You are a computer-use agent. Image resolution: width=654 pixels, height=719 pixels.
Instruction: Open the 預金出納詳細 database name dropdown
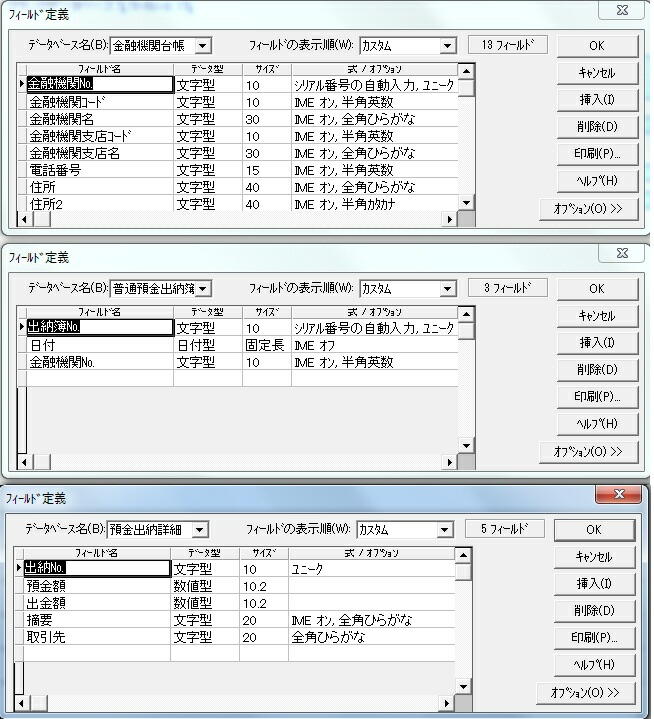coord(200,530)
